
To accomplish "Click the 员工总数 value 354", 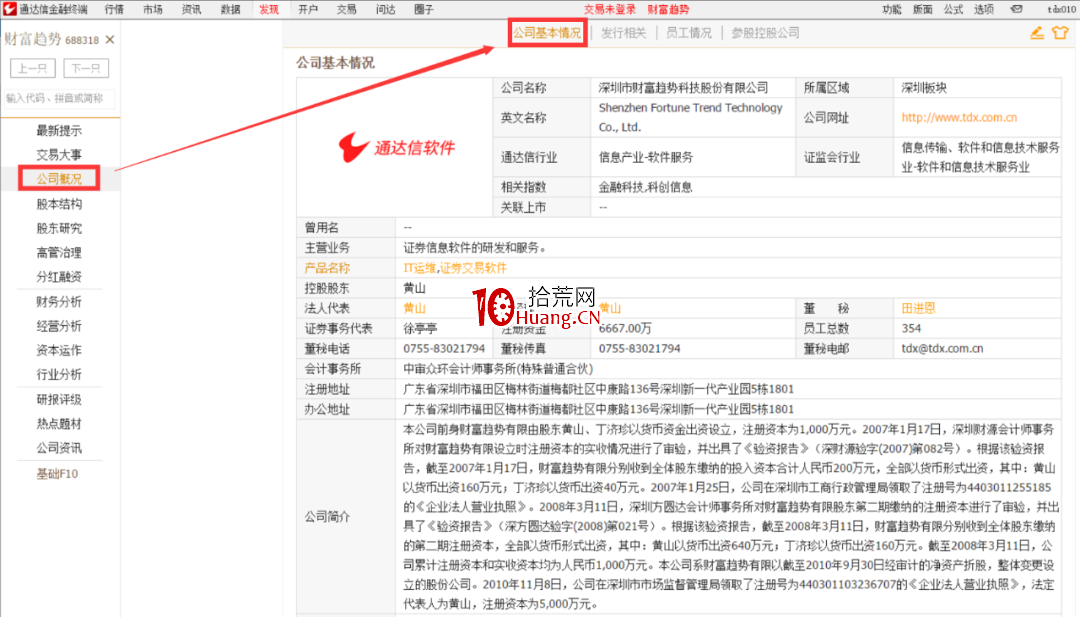I will point(911,328).
